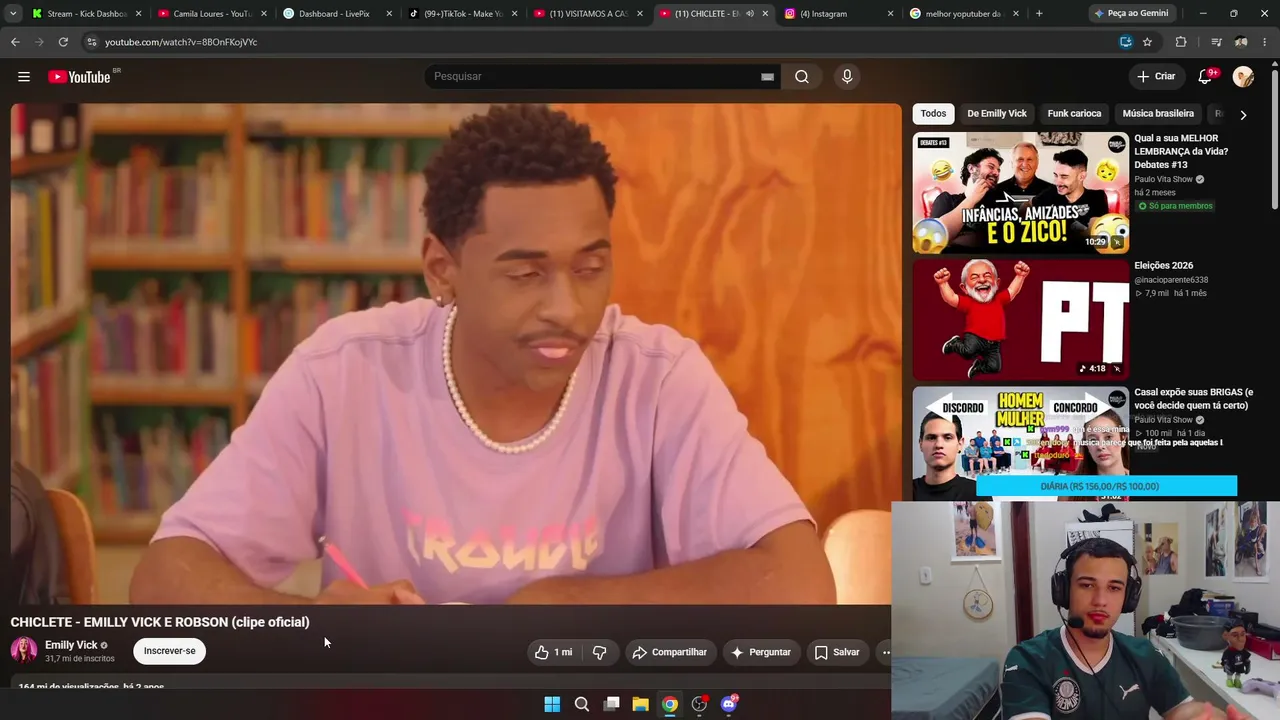Click the address bar URL
Screen dimensions: 1280x720
pyautogui.click(x=181, y=42)
